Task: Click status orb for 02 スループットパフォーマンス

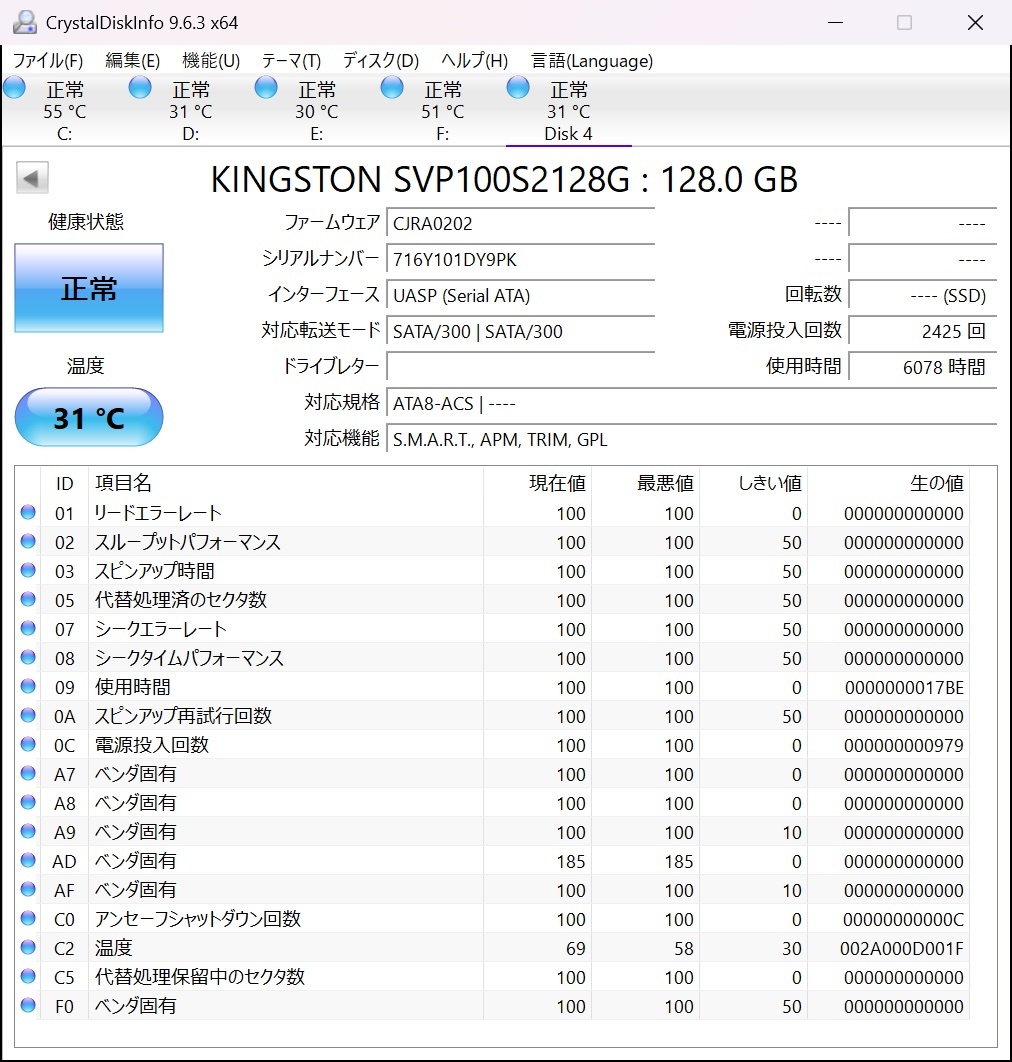Action: [28, 541]
